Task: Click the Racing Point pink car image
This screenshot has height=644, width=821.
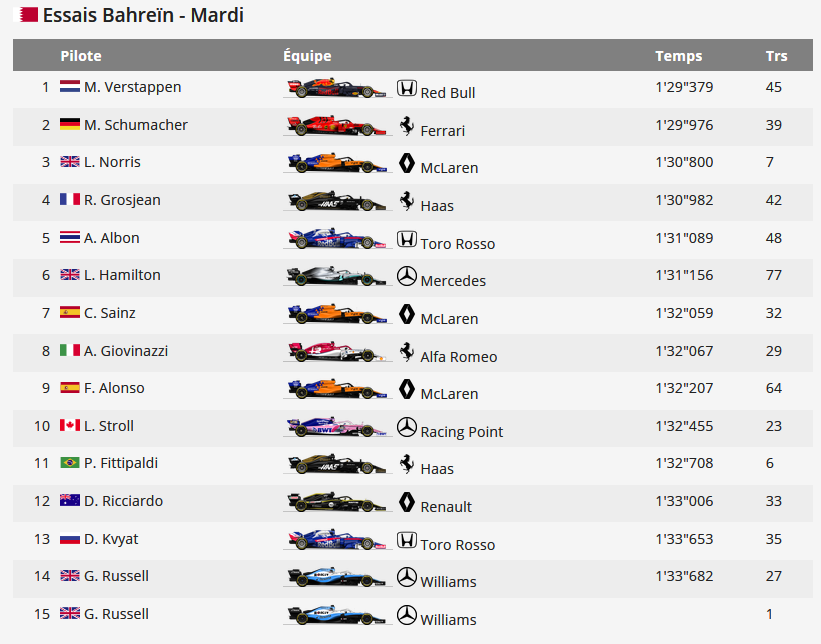Action: click(x=336, y=427)
